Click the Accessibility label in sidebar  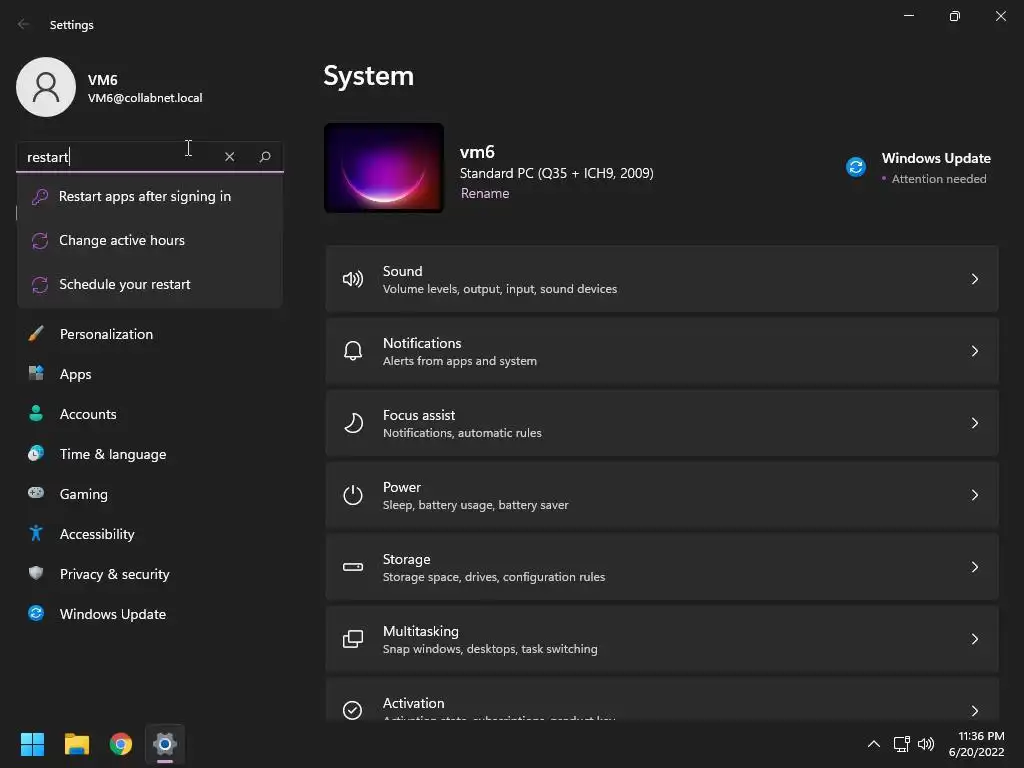(x=97, y=534)
